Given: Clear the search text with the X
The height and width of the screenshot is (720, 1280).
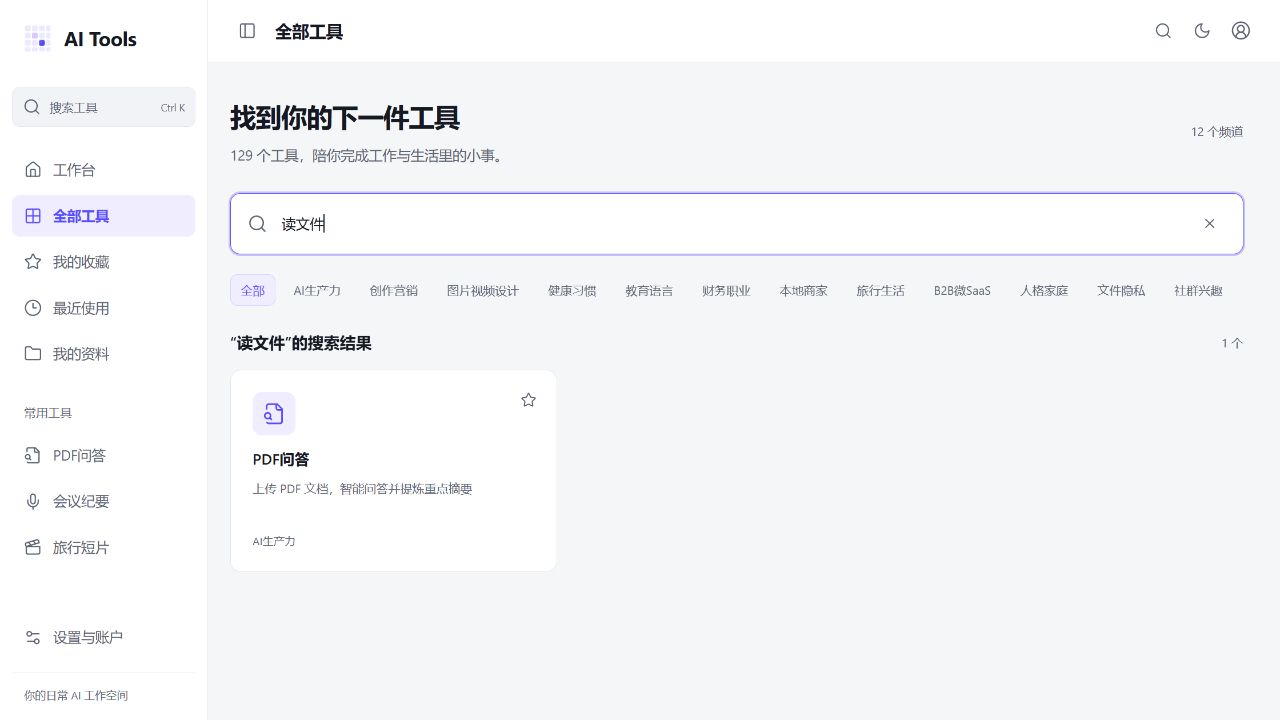Looking at the screenshot, I should pos(1209,224).
